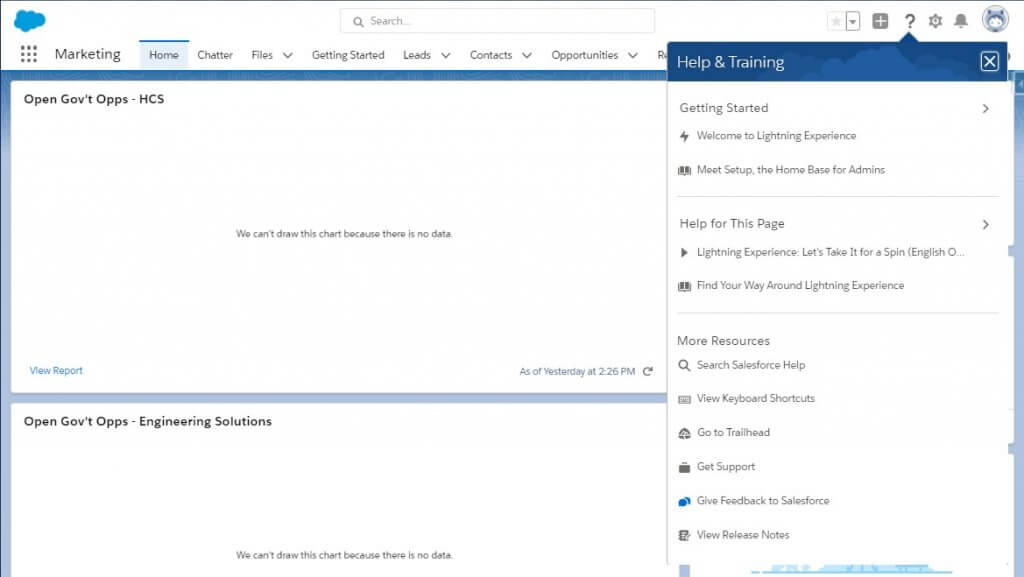The image size is (1024, 577).
Task: Click the Help for This Page heading
Action: 731,223
